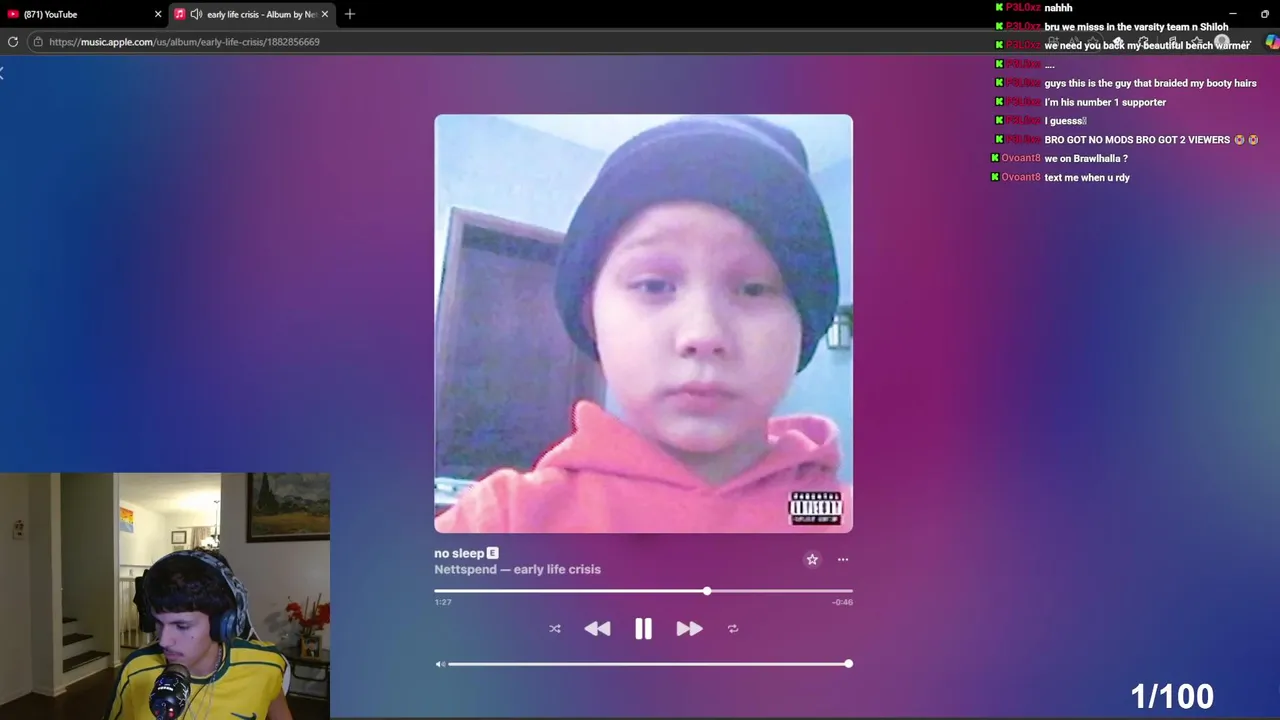Open the more options ellipsis menu
The width and height of the screenshot is (1280, 720).
[x=843, y=560]
